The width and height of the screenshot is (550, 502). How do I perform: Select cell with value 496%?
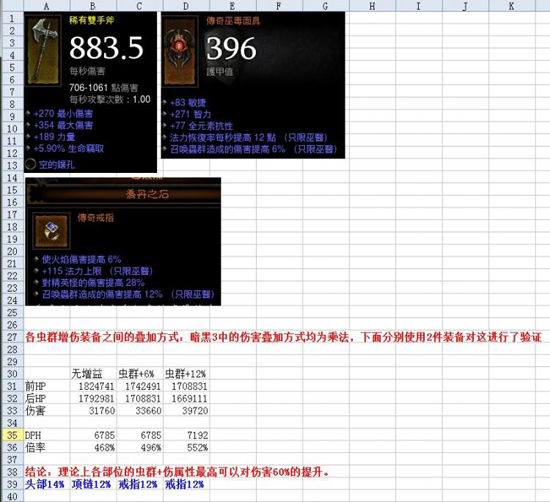click(x=140, y=447)
